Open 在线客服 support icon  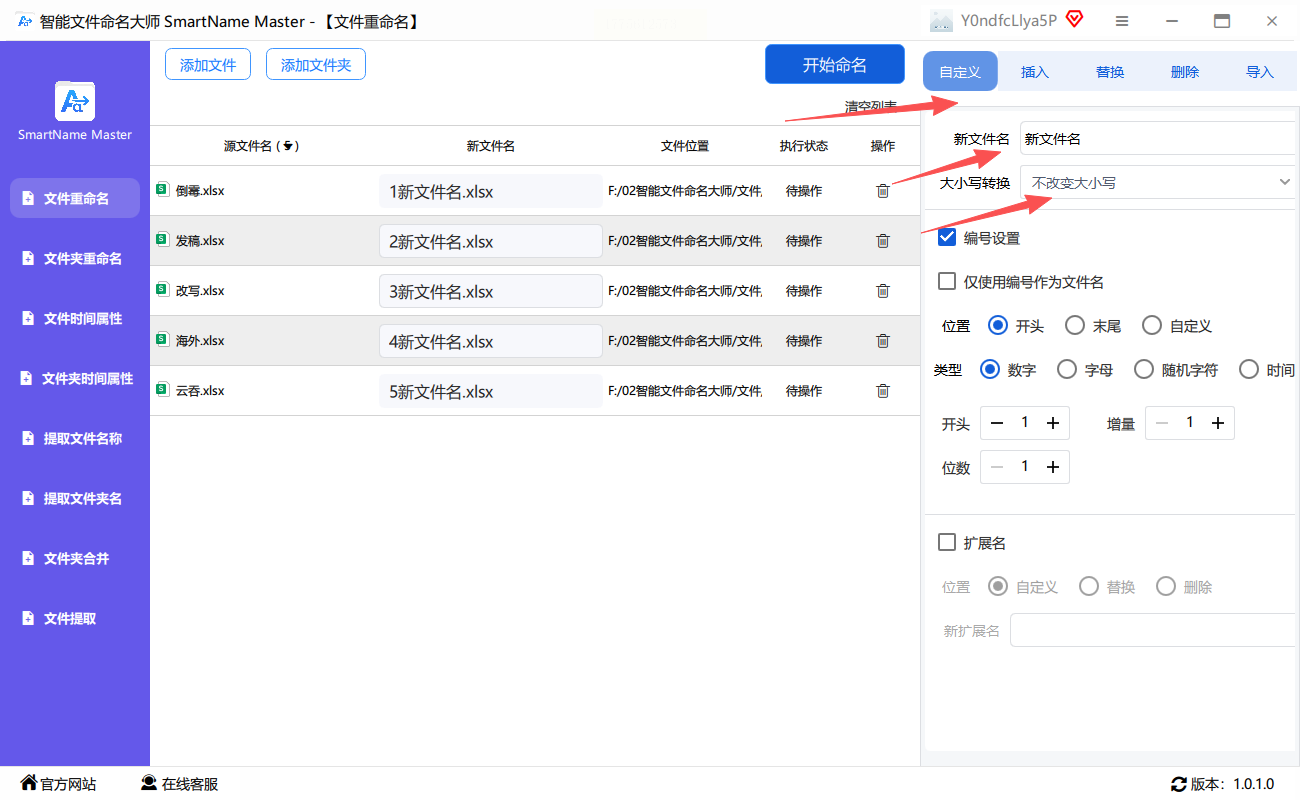(149, 783)
